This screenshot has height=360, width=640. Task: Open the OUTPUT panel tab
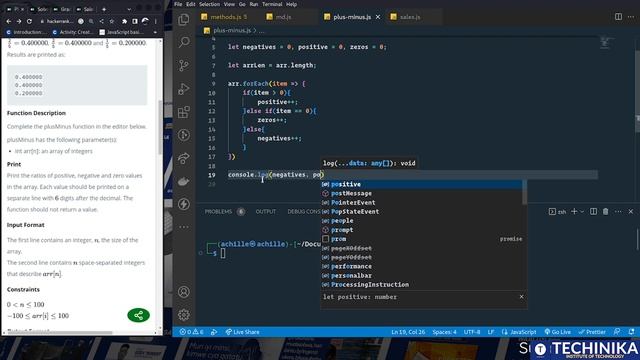click(266, 211)
